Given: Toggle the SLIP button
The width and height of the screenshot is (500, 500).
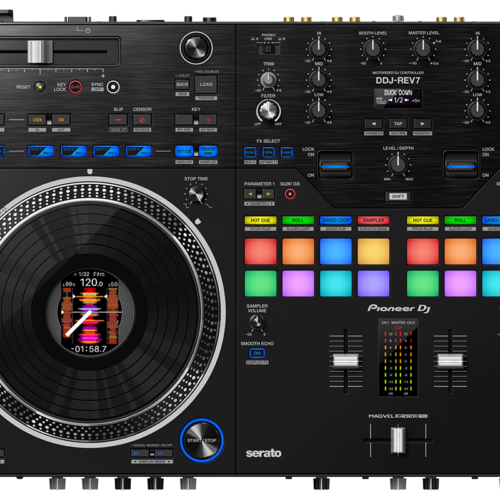Looking at the screenshot, I should 118,120.
